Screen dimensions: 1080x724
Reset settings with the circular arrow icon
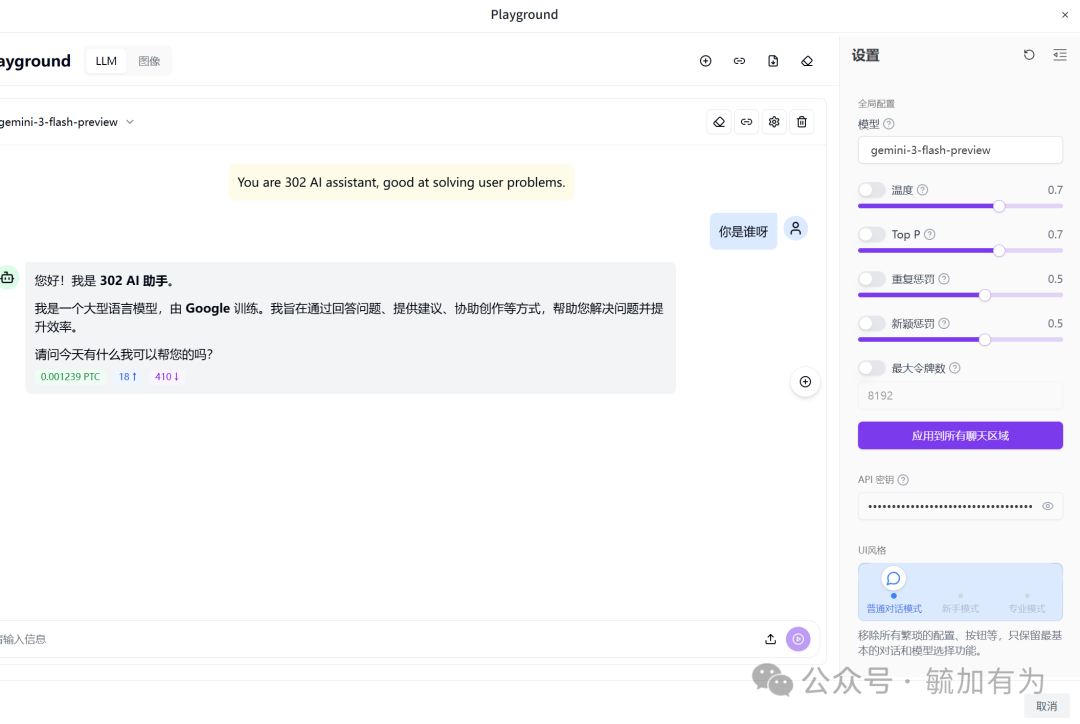(x=1029, y=55)
